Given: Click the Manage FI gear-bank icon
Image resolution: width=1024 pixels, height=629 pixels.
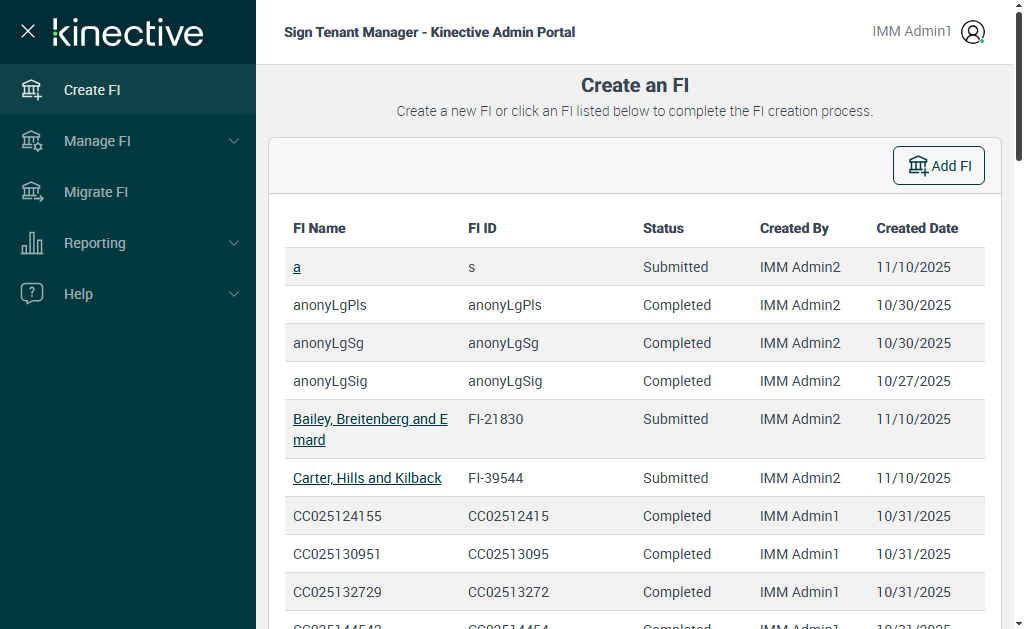Looking at the screenshot, I should 32,141.
